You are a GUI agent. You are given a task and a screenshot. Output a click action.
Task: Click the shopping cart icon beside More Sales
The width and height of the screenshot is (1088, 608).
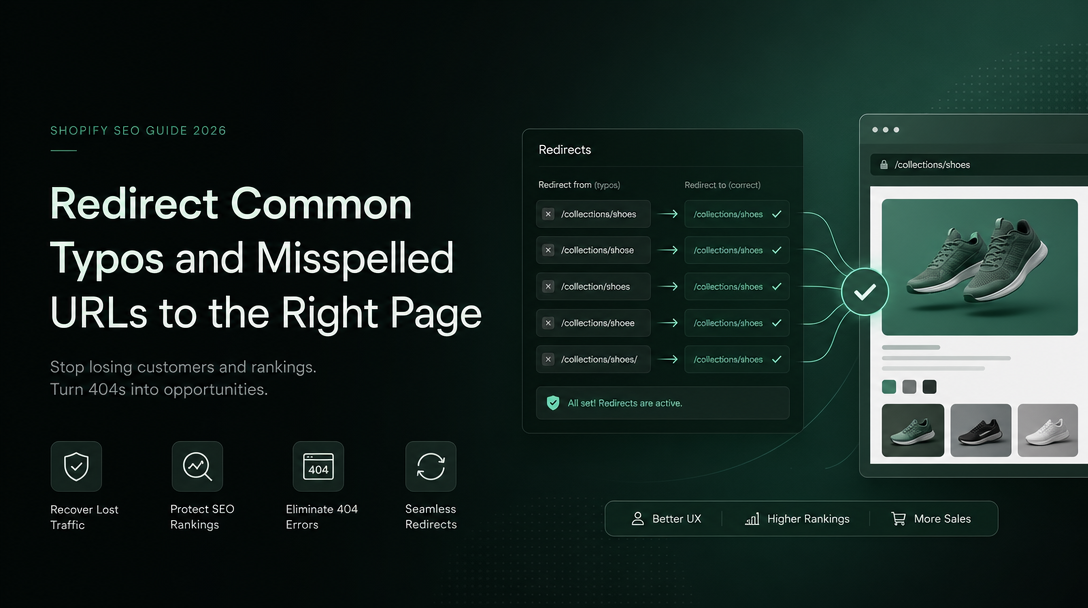(899, 518)
